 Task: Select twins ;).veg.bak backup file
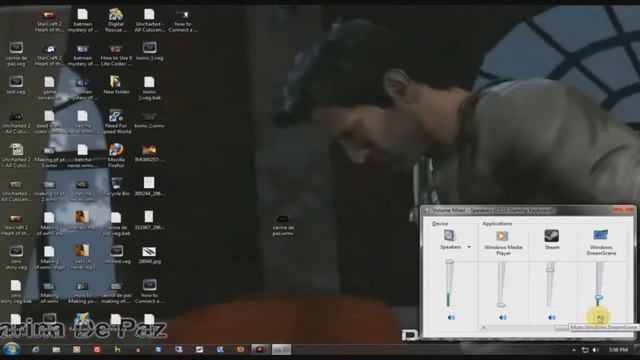coord(149,88)
